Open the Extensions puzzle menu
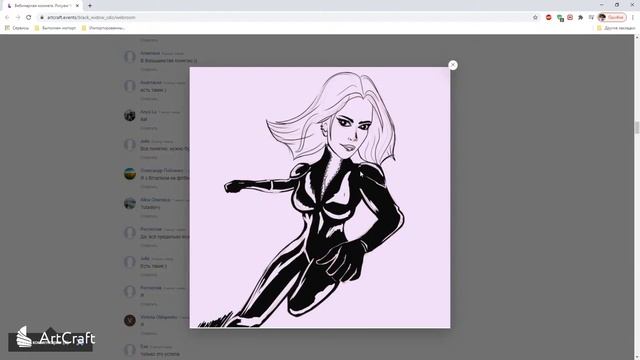The image size is (640, 360). tap(580, 17)
